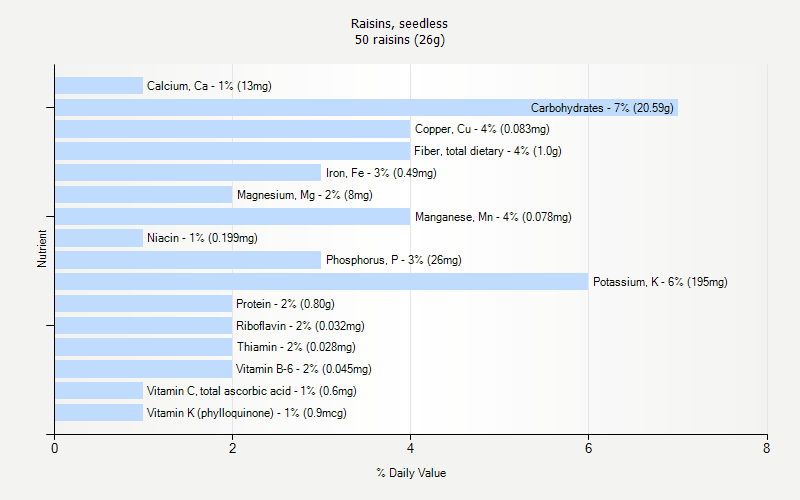
Task: Click the '% Daily Value' axis title
Action: tap(411, 473)
